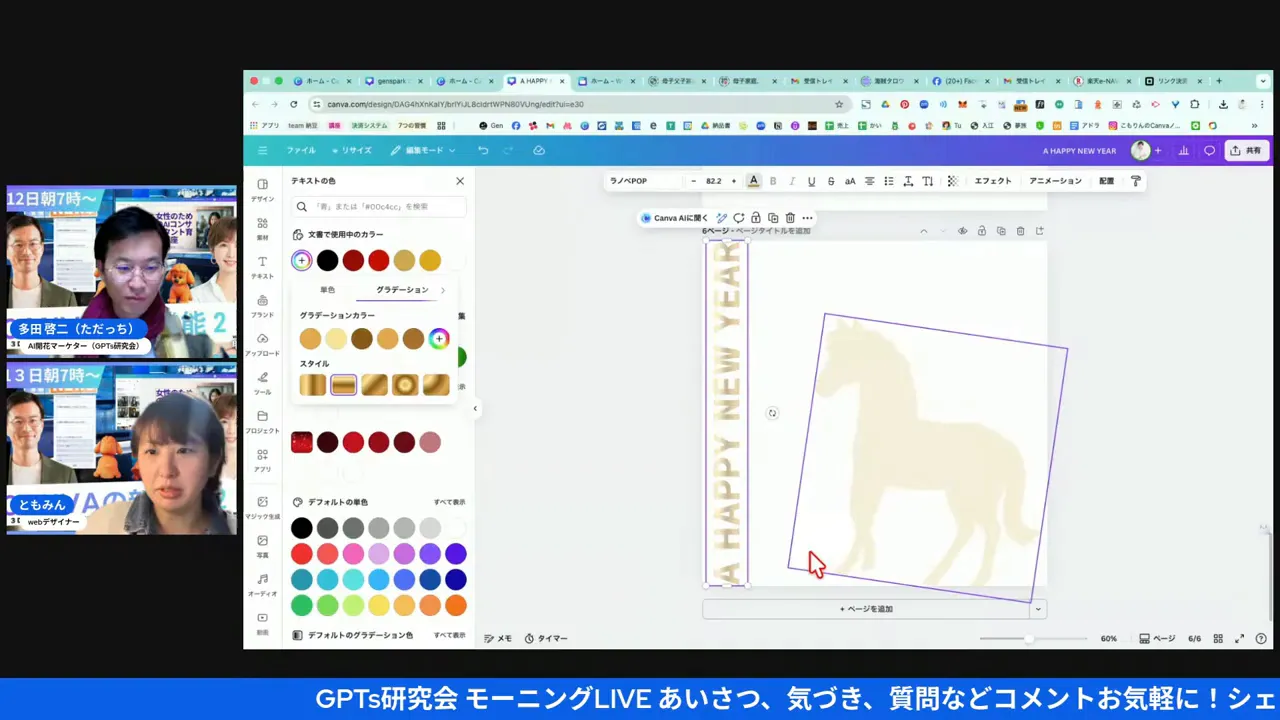
Task: Lock the selected element with the padlock icon
Action: coord(757,217)
